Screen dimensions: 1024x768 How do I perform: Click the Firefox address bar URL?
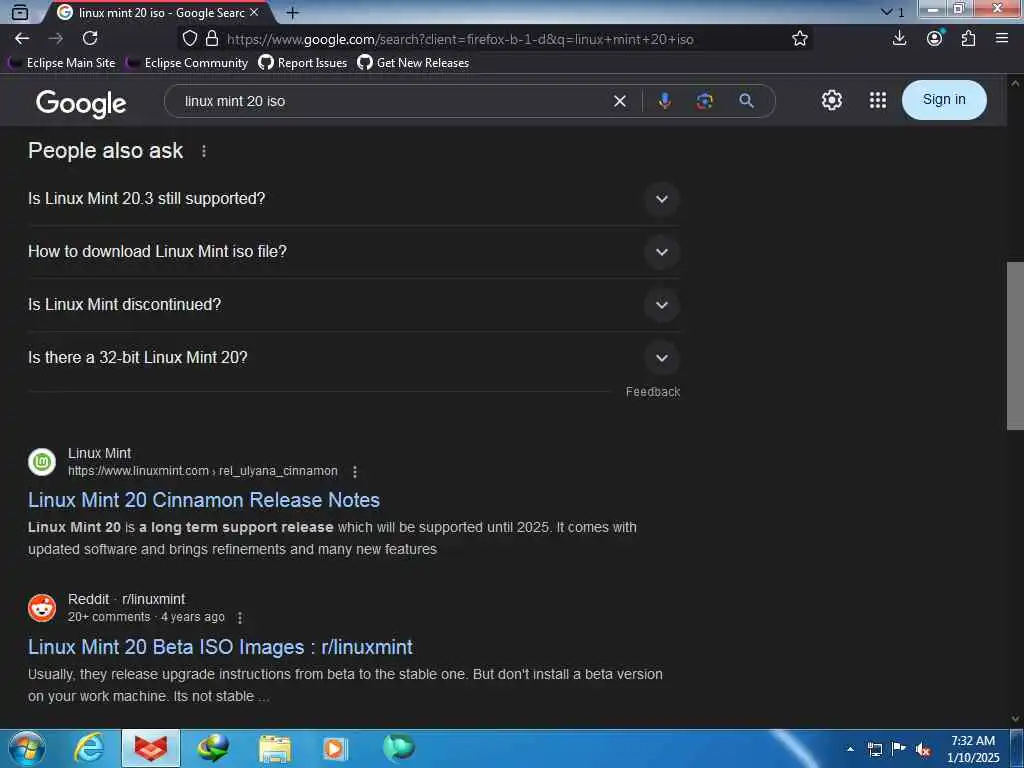coord(460,39)
